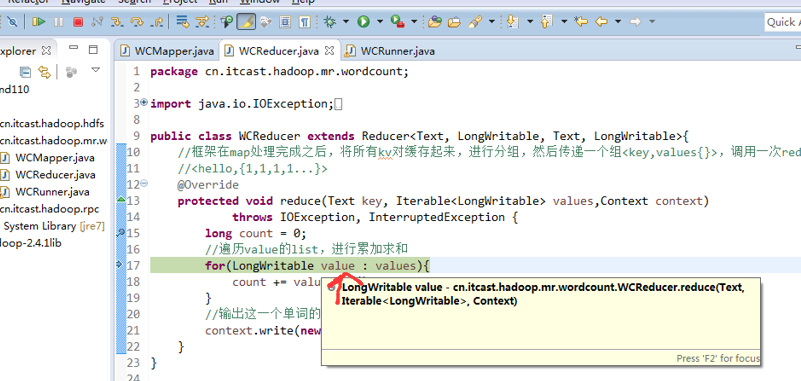Open the Search flashlight dropdown arrow

coord(491,22)
